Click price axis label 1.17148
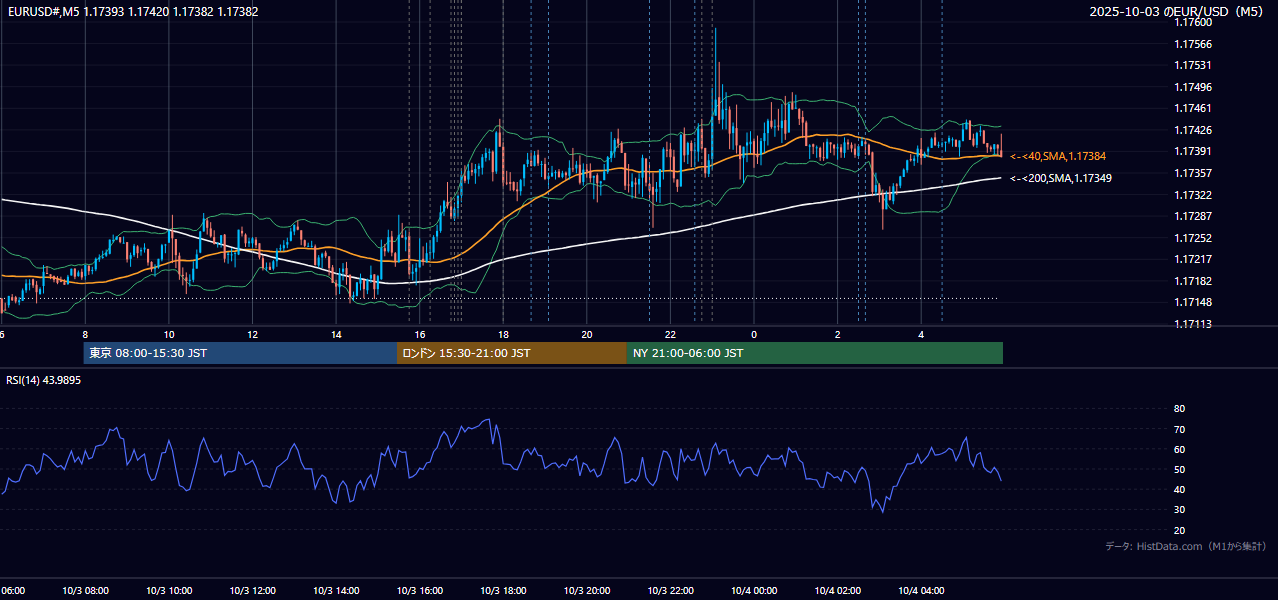The height and width of the screenshot is (600, 1278). (1193, 302)
